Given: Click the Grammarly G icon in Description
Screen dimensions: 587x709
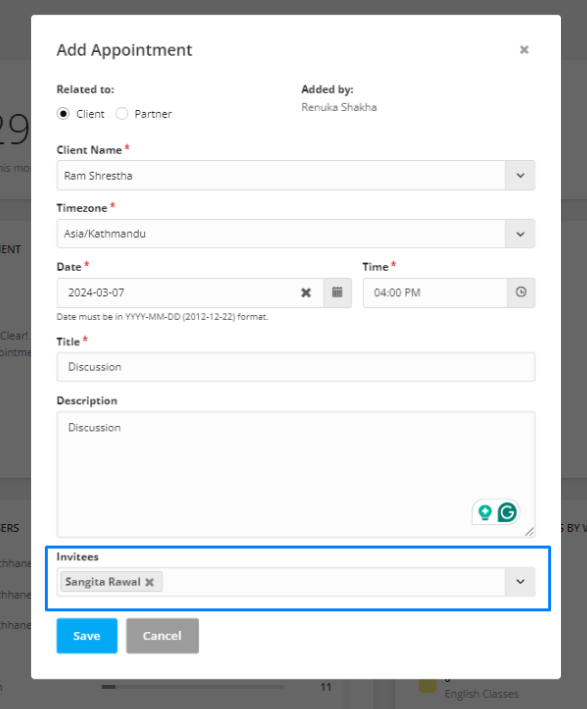Looking at the screenshot, I should tap(507, 513).
